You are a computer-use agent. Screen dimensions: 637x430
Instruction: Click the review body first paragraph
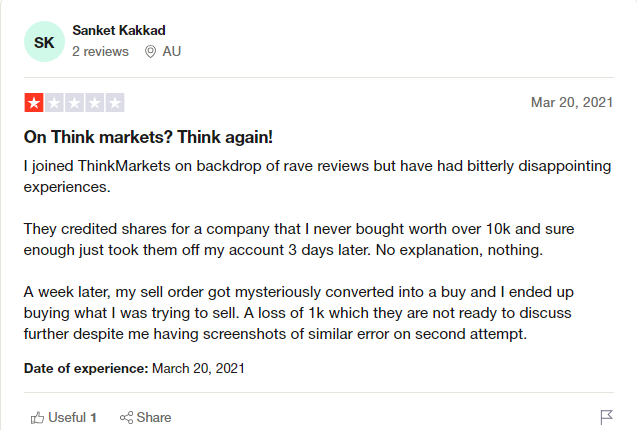point(317,176)
